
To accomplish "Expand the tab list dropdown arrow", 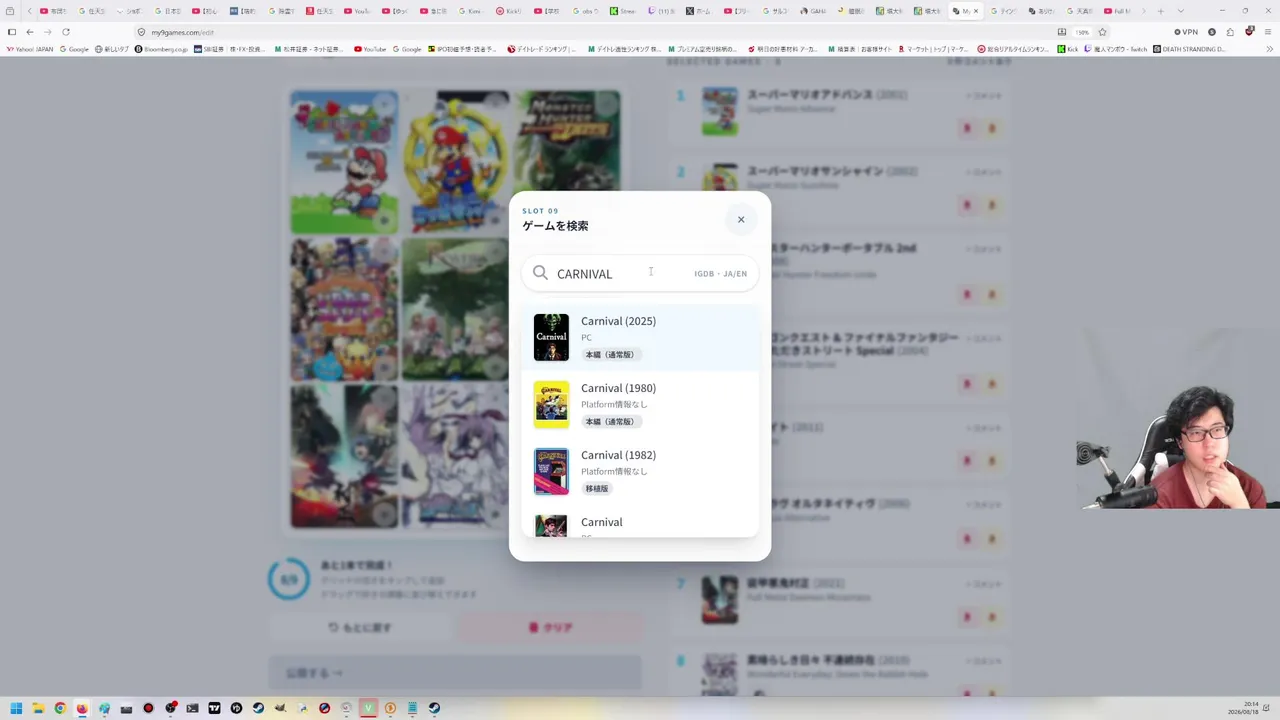I will 1180,11.
